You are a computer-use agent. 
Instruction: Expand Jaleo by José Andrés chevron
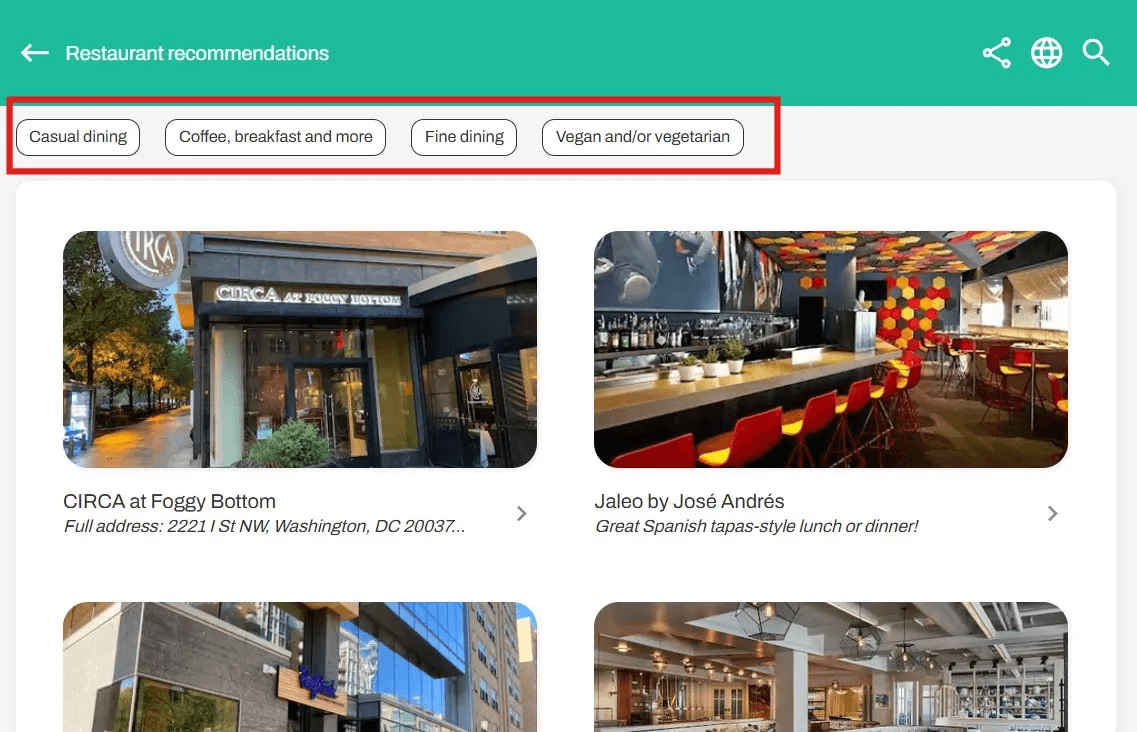(1052, 514)
